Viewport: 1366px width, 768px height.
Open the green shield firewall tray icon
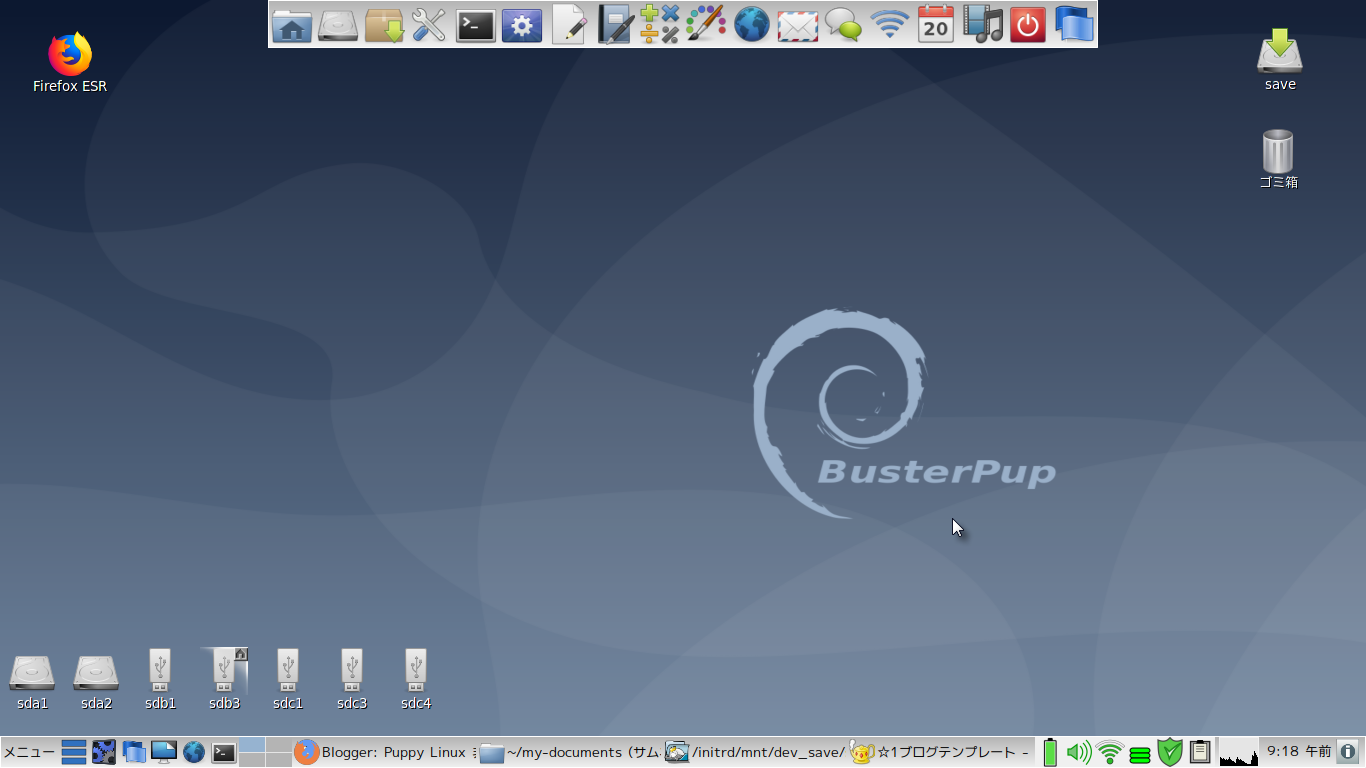(1170, 752)
